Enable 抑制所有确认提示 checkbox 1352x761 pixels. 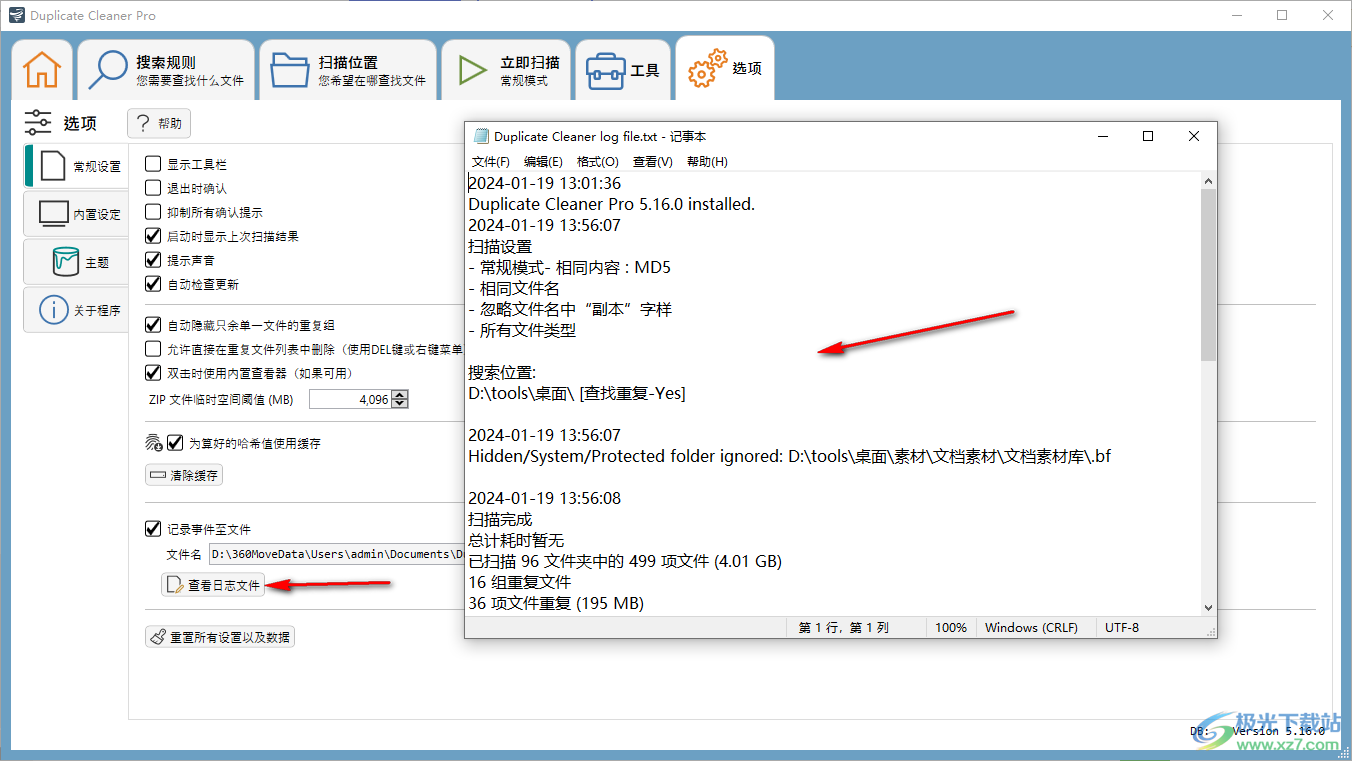[153, 212]
